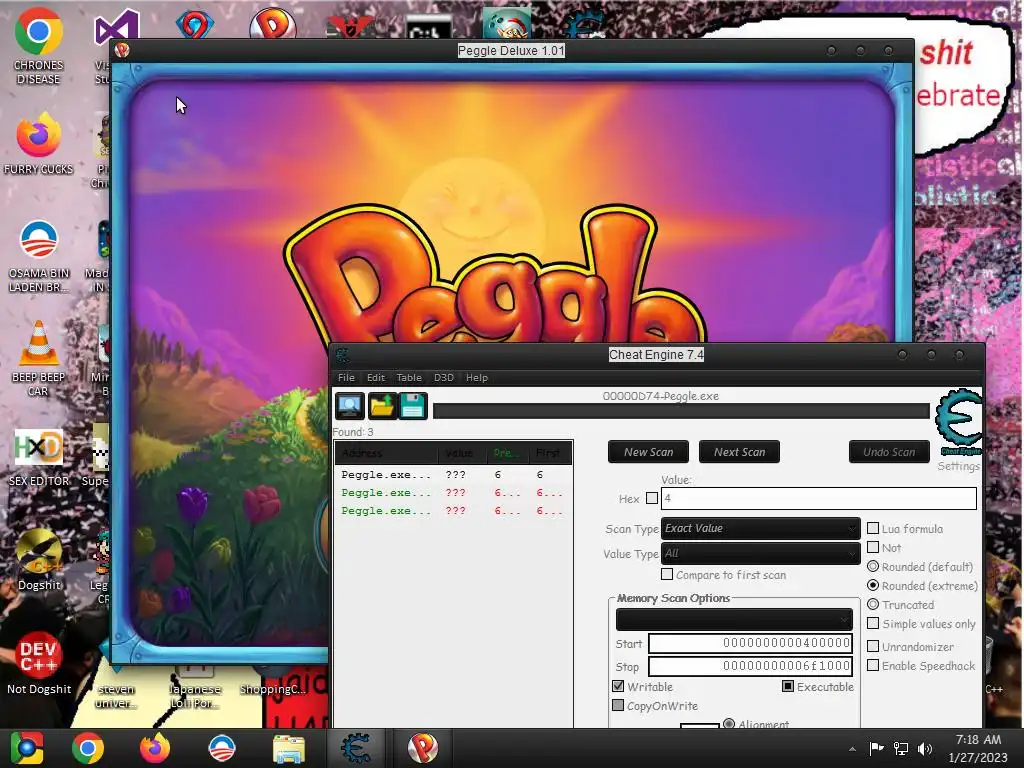Click the open file folder icon in Cheat Engine
Screen dimensions: 1024x768
tap(381, 406)
